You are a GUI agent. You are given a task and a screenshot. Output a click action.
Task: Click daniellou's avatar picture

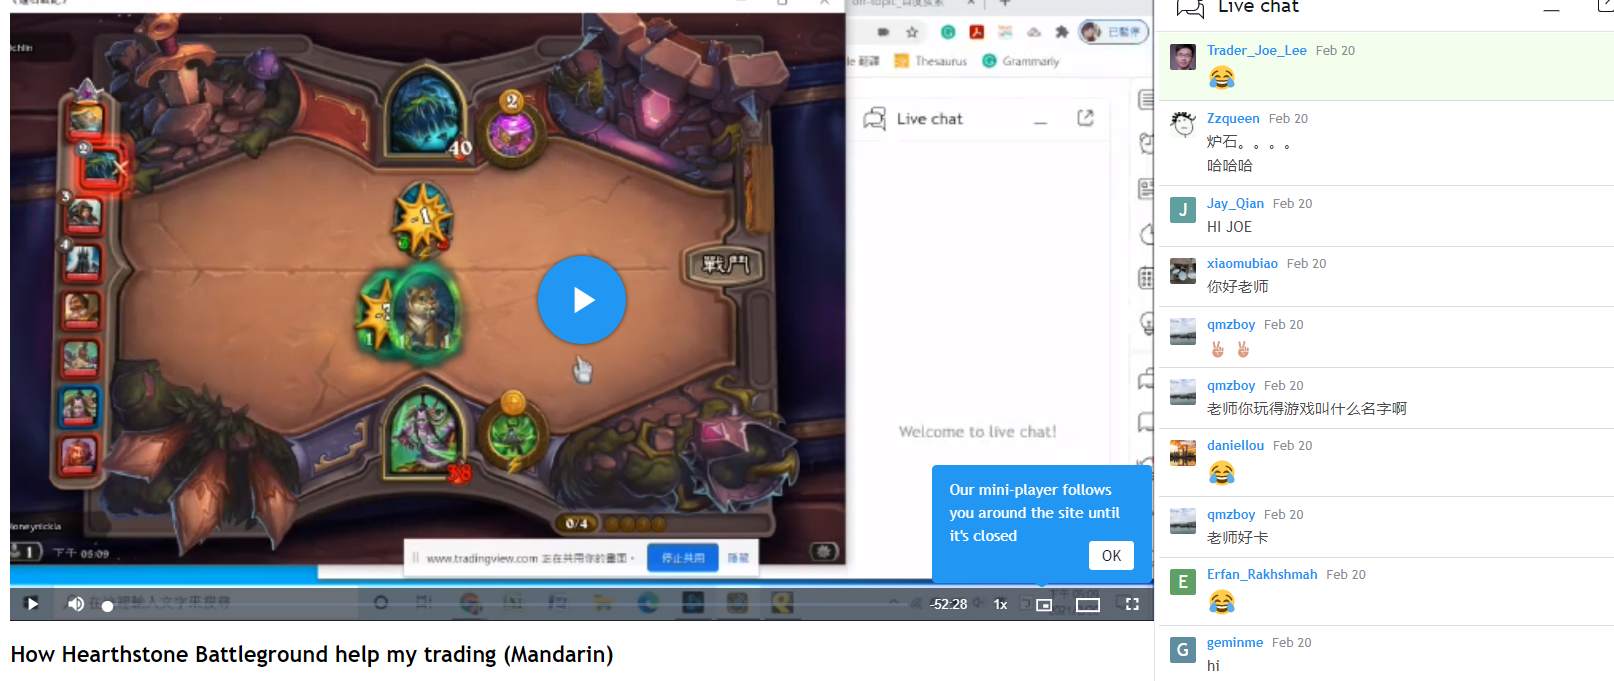[1183, 452]
